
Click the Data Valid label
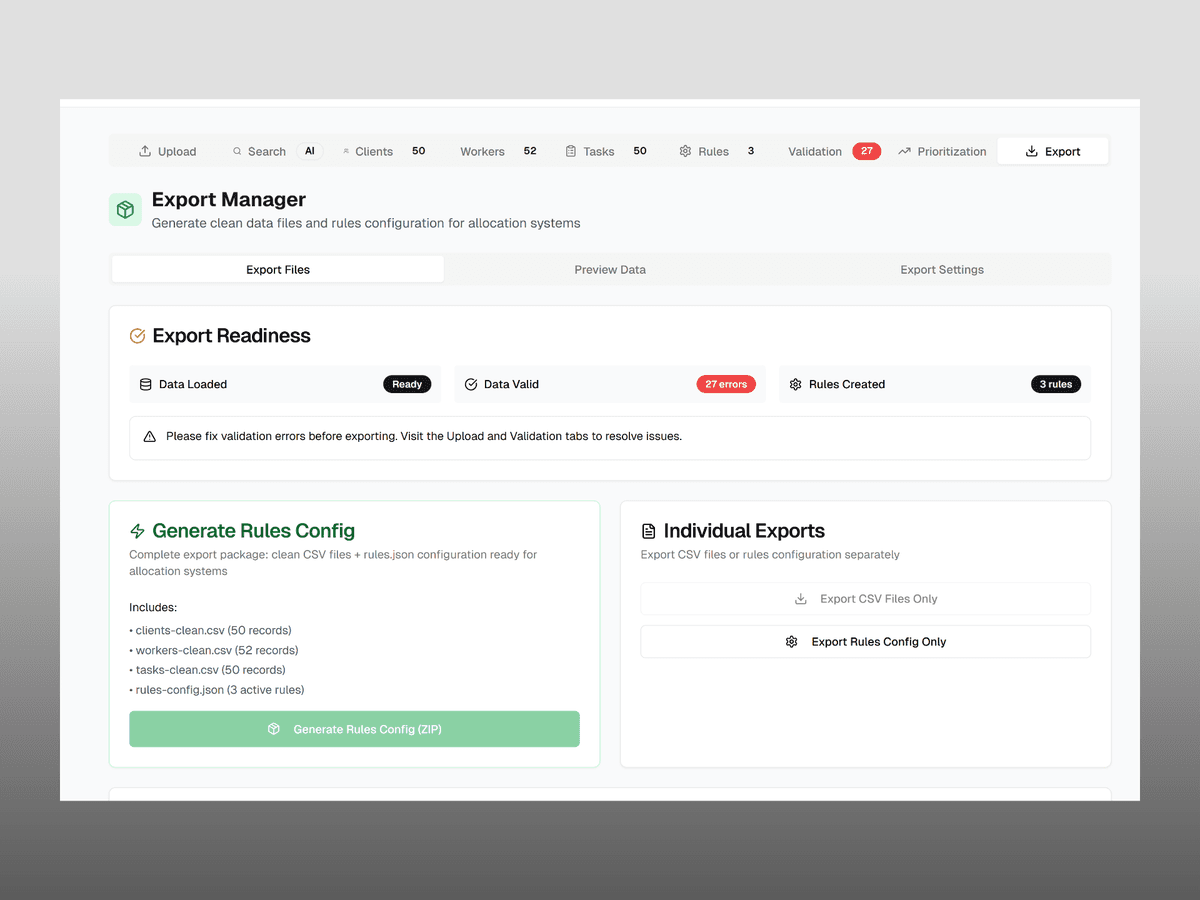(511, 384)
